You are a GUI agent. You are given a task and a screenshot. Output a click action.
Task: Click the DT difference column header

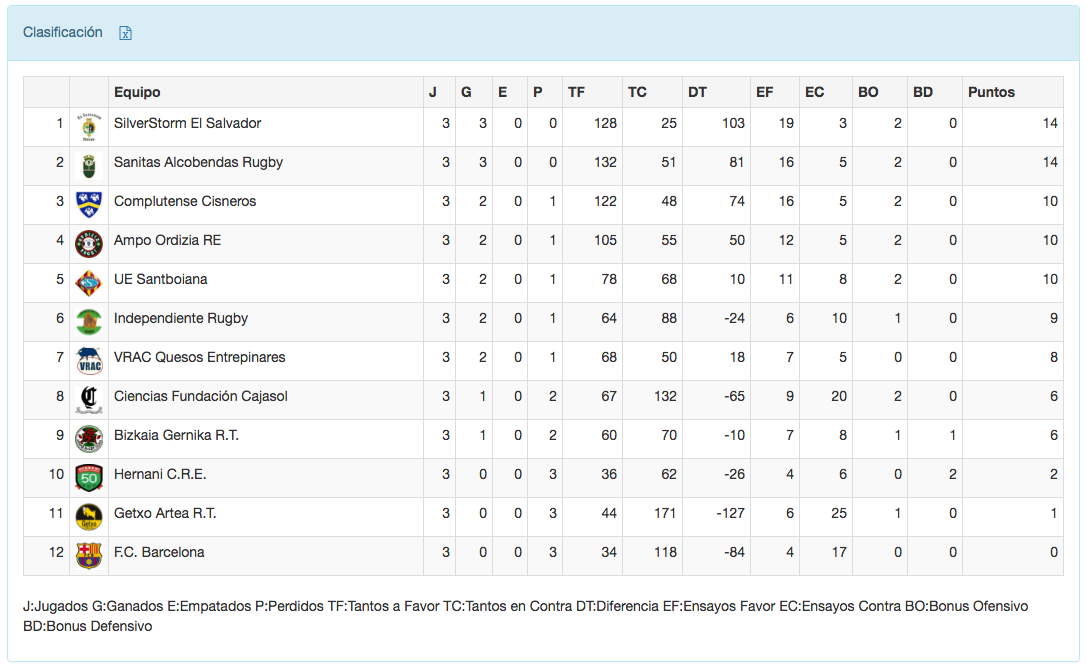(x=697, y=92)
